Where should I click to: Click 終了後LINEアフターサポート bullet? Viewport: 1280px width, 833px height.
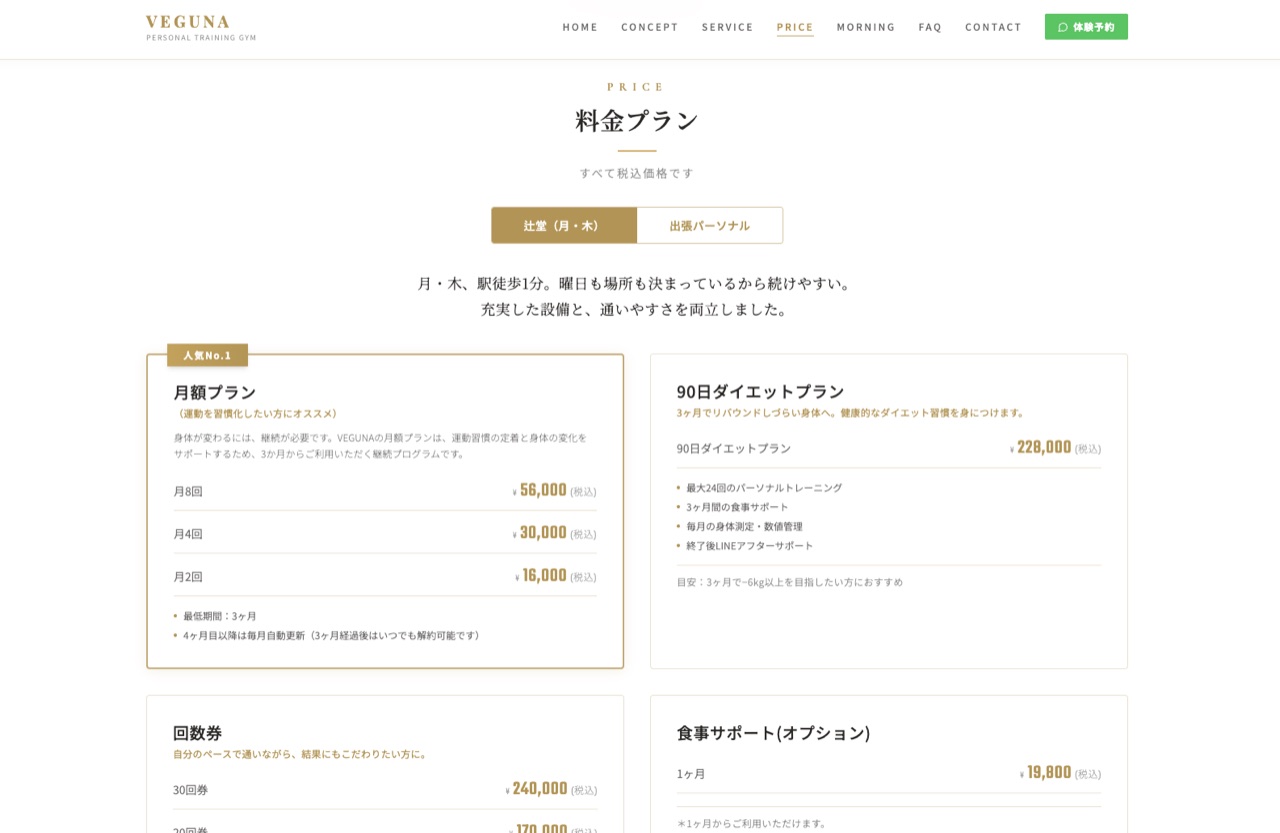point(750,545)
